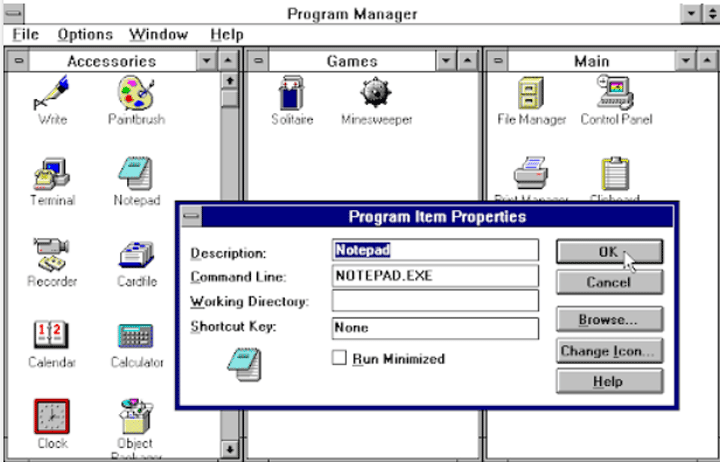
Task: Open the Accessories window control menu box
Action: 19,61
